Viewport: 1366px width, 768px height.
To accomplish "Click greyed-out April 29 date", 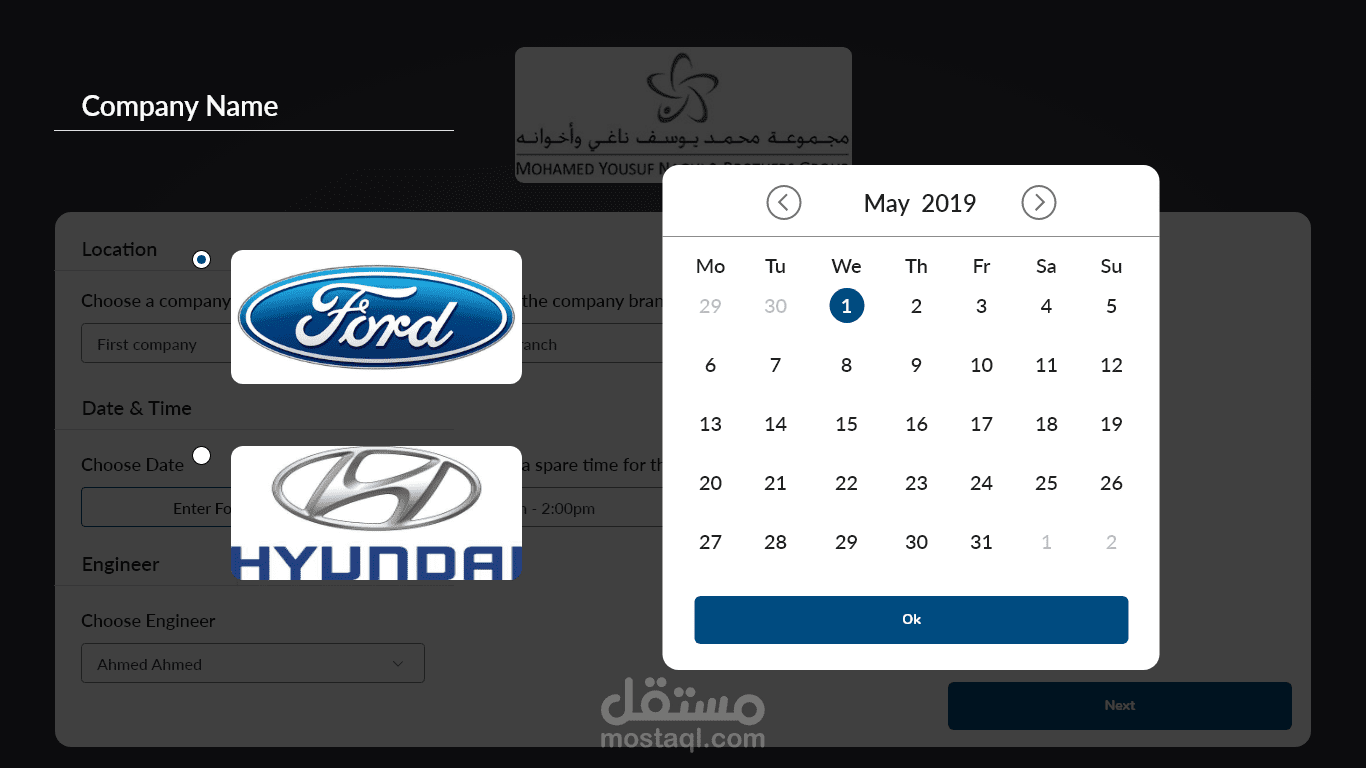I will 710,306.
